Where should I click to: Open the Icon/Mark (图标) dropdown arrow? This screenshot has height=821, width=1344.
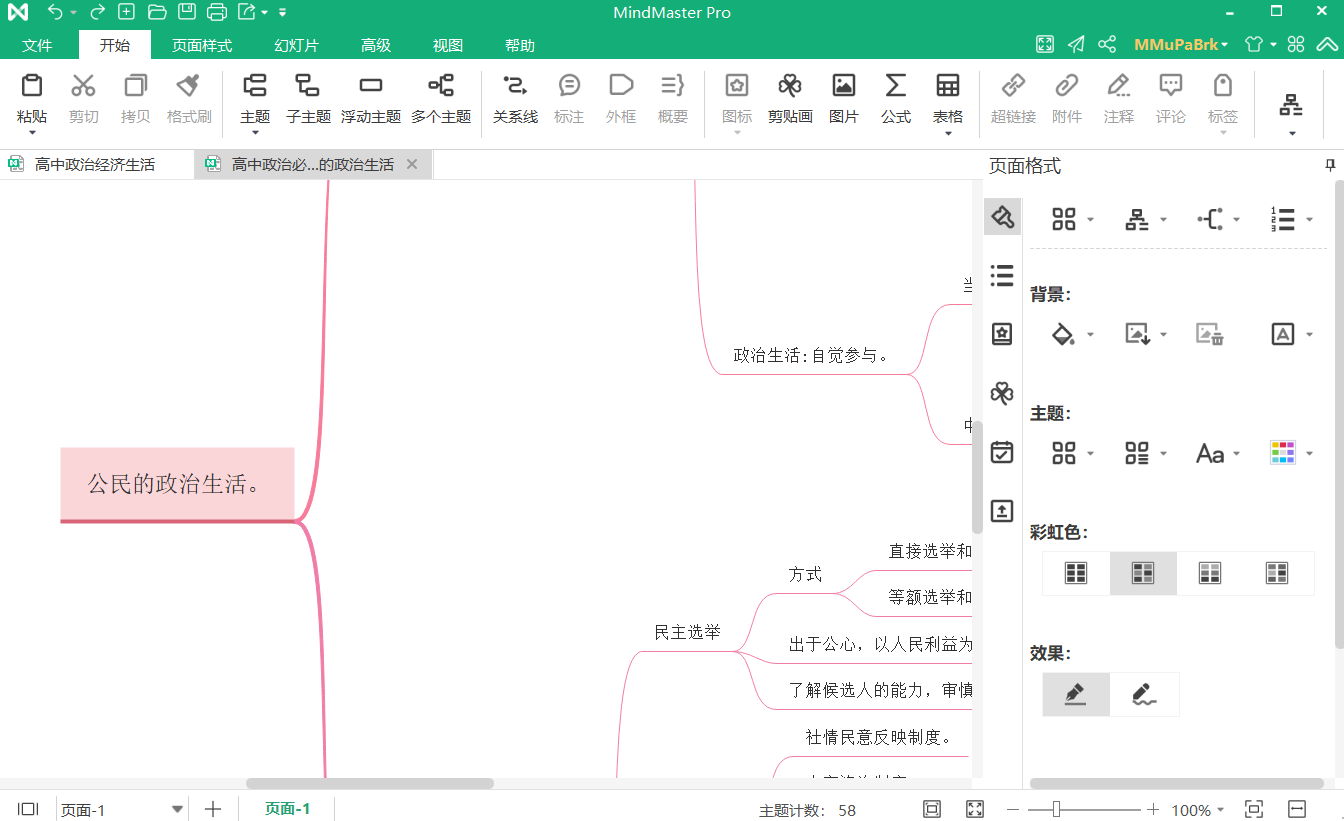tap(737, 133)
